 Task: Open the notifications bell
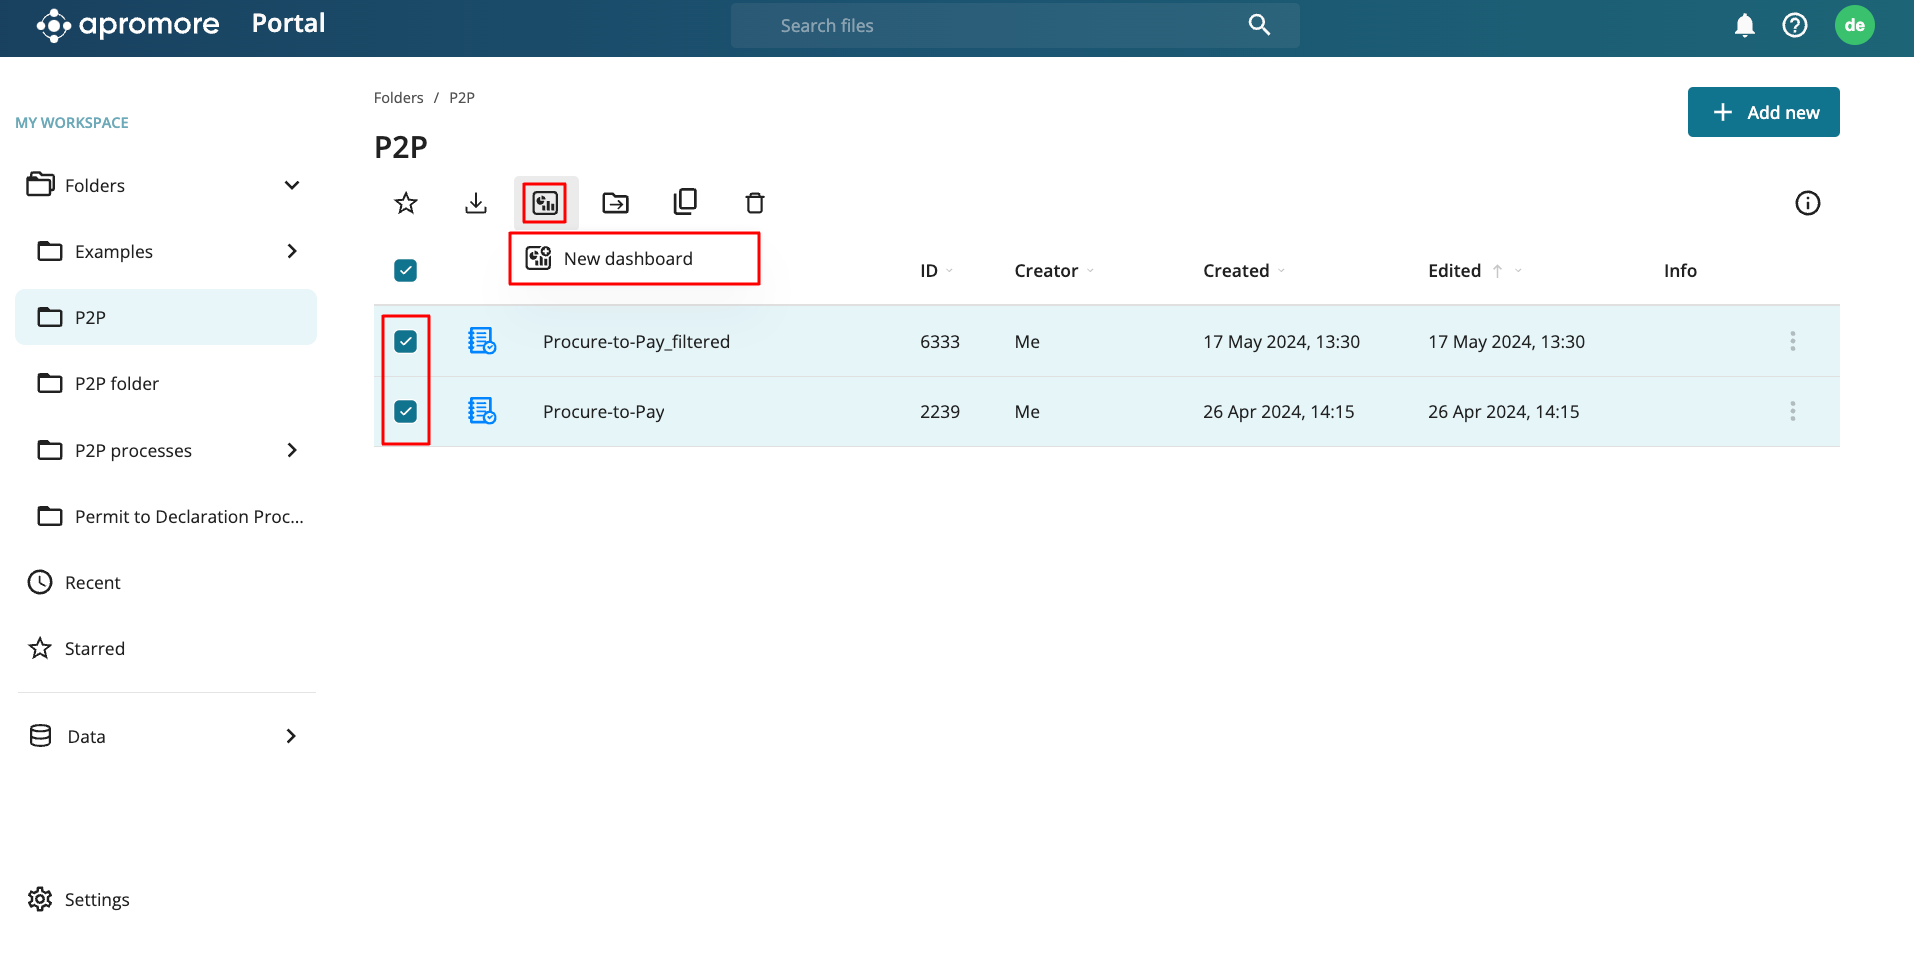pyautogui.click(x=1744, y=25)
